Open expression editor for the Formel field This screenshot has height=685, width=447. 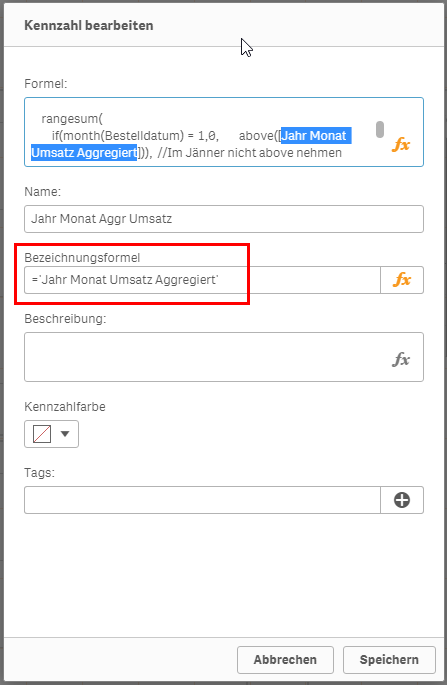[x=401, y=144]
